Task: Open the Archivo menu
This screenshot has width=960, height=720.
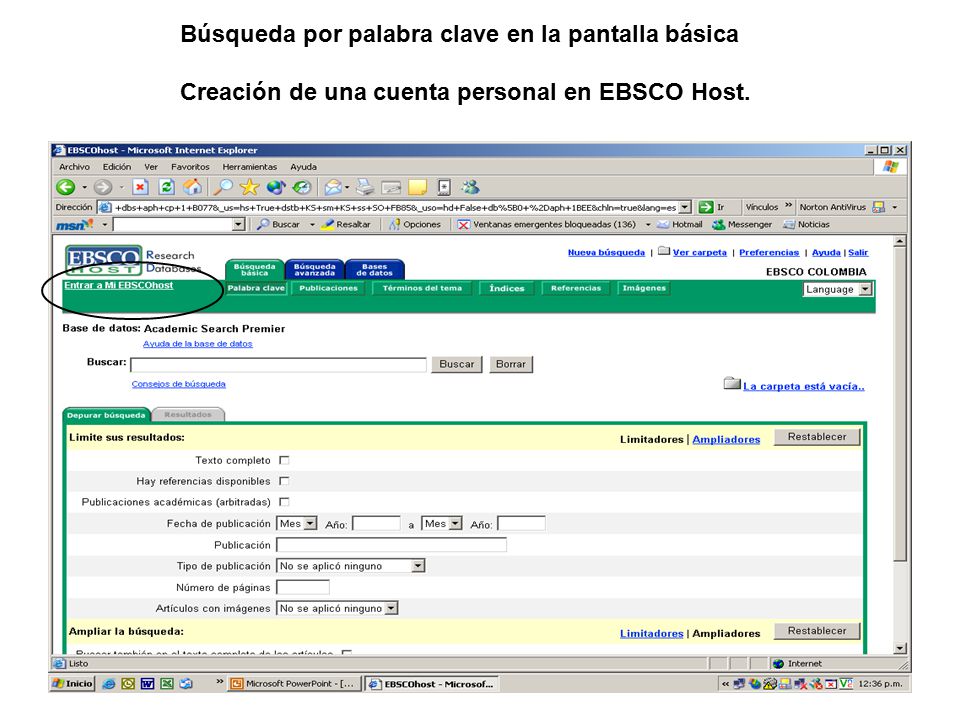Action: point(74,167)
